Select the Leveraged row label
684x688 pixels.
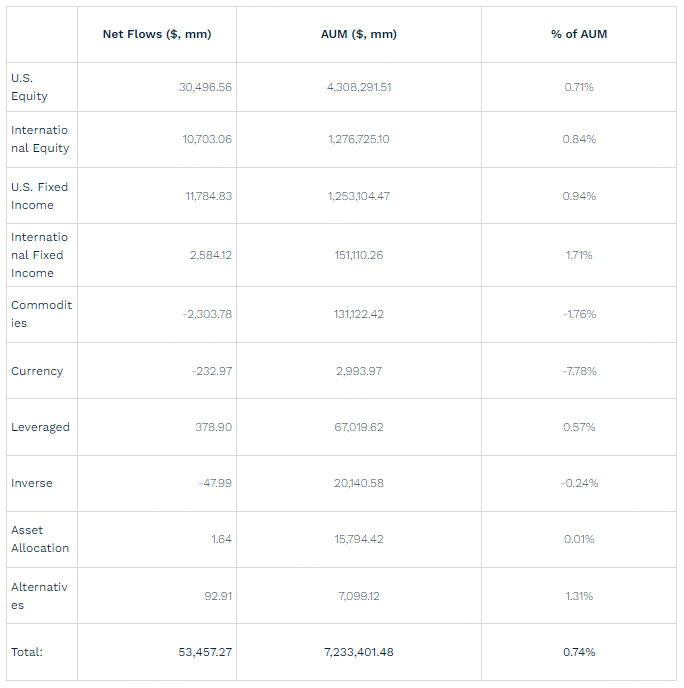tap(40, 427)
